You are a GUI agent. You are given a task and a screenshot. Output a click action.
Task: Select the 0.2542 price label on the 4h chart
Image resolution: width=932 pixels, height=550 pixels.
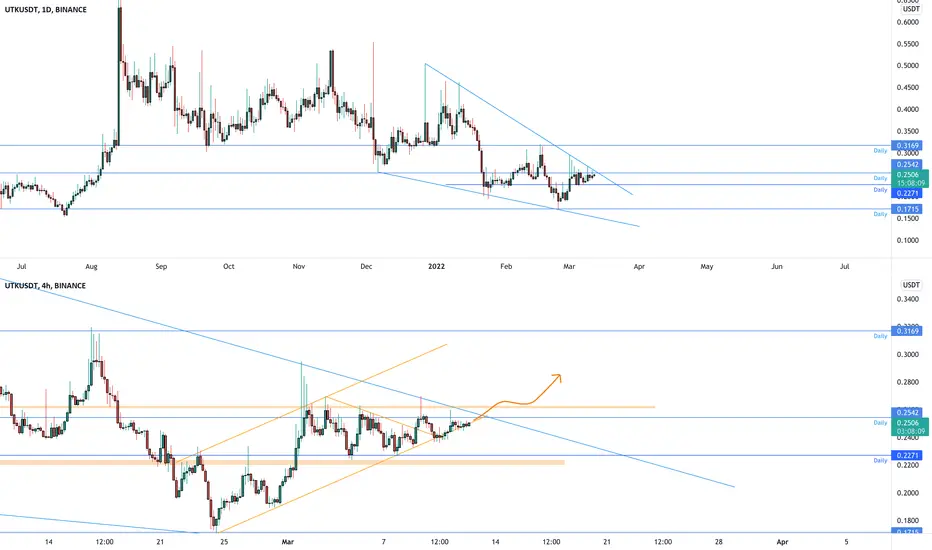(907, 413)
